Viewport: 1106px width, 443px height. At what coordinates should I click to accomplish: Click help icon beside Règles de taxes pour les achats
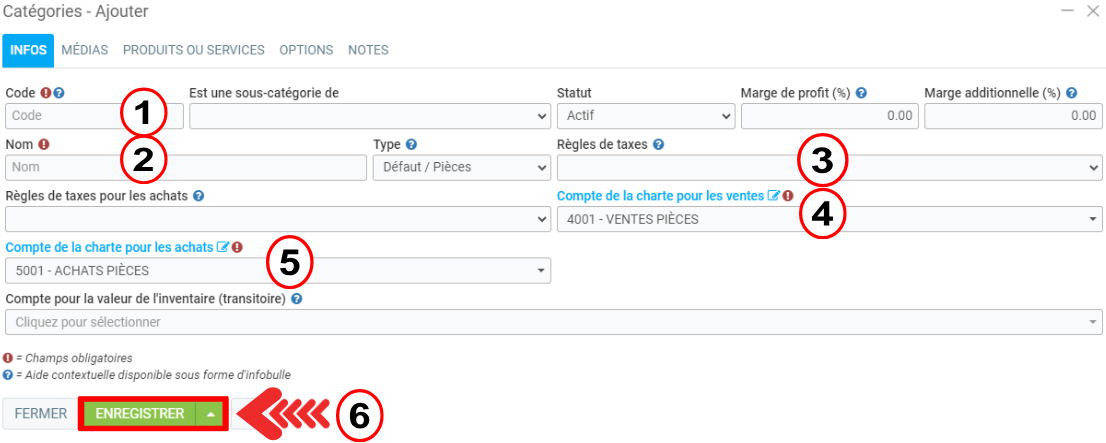click(198, 196)
